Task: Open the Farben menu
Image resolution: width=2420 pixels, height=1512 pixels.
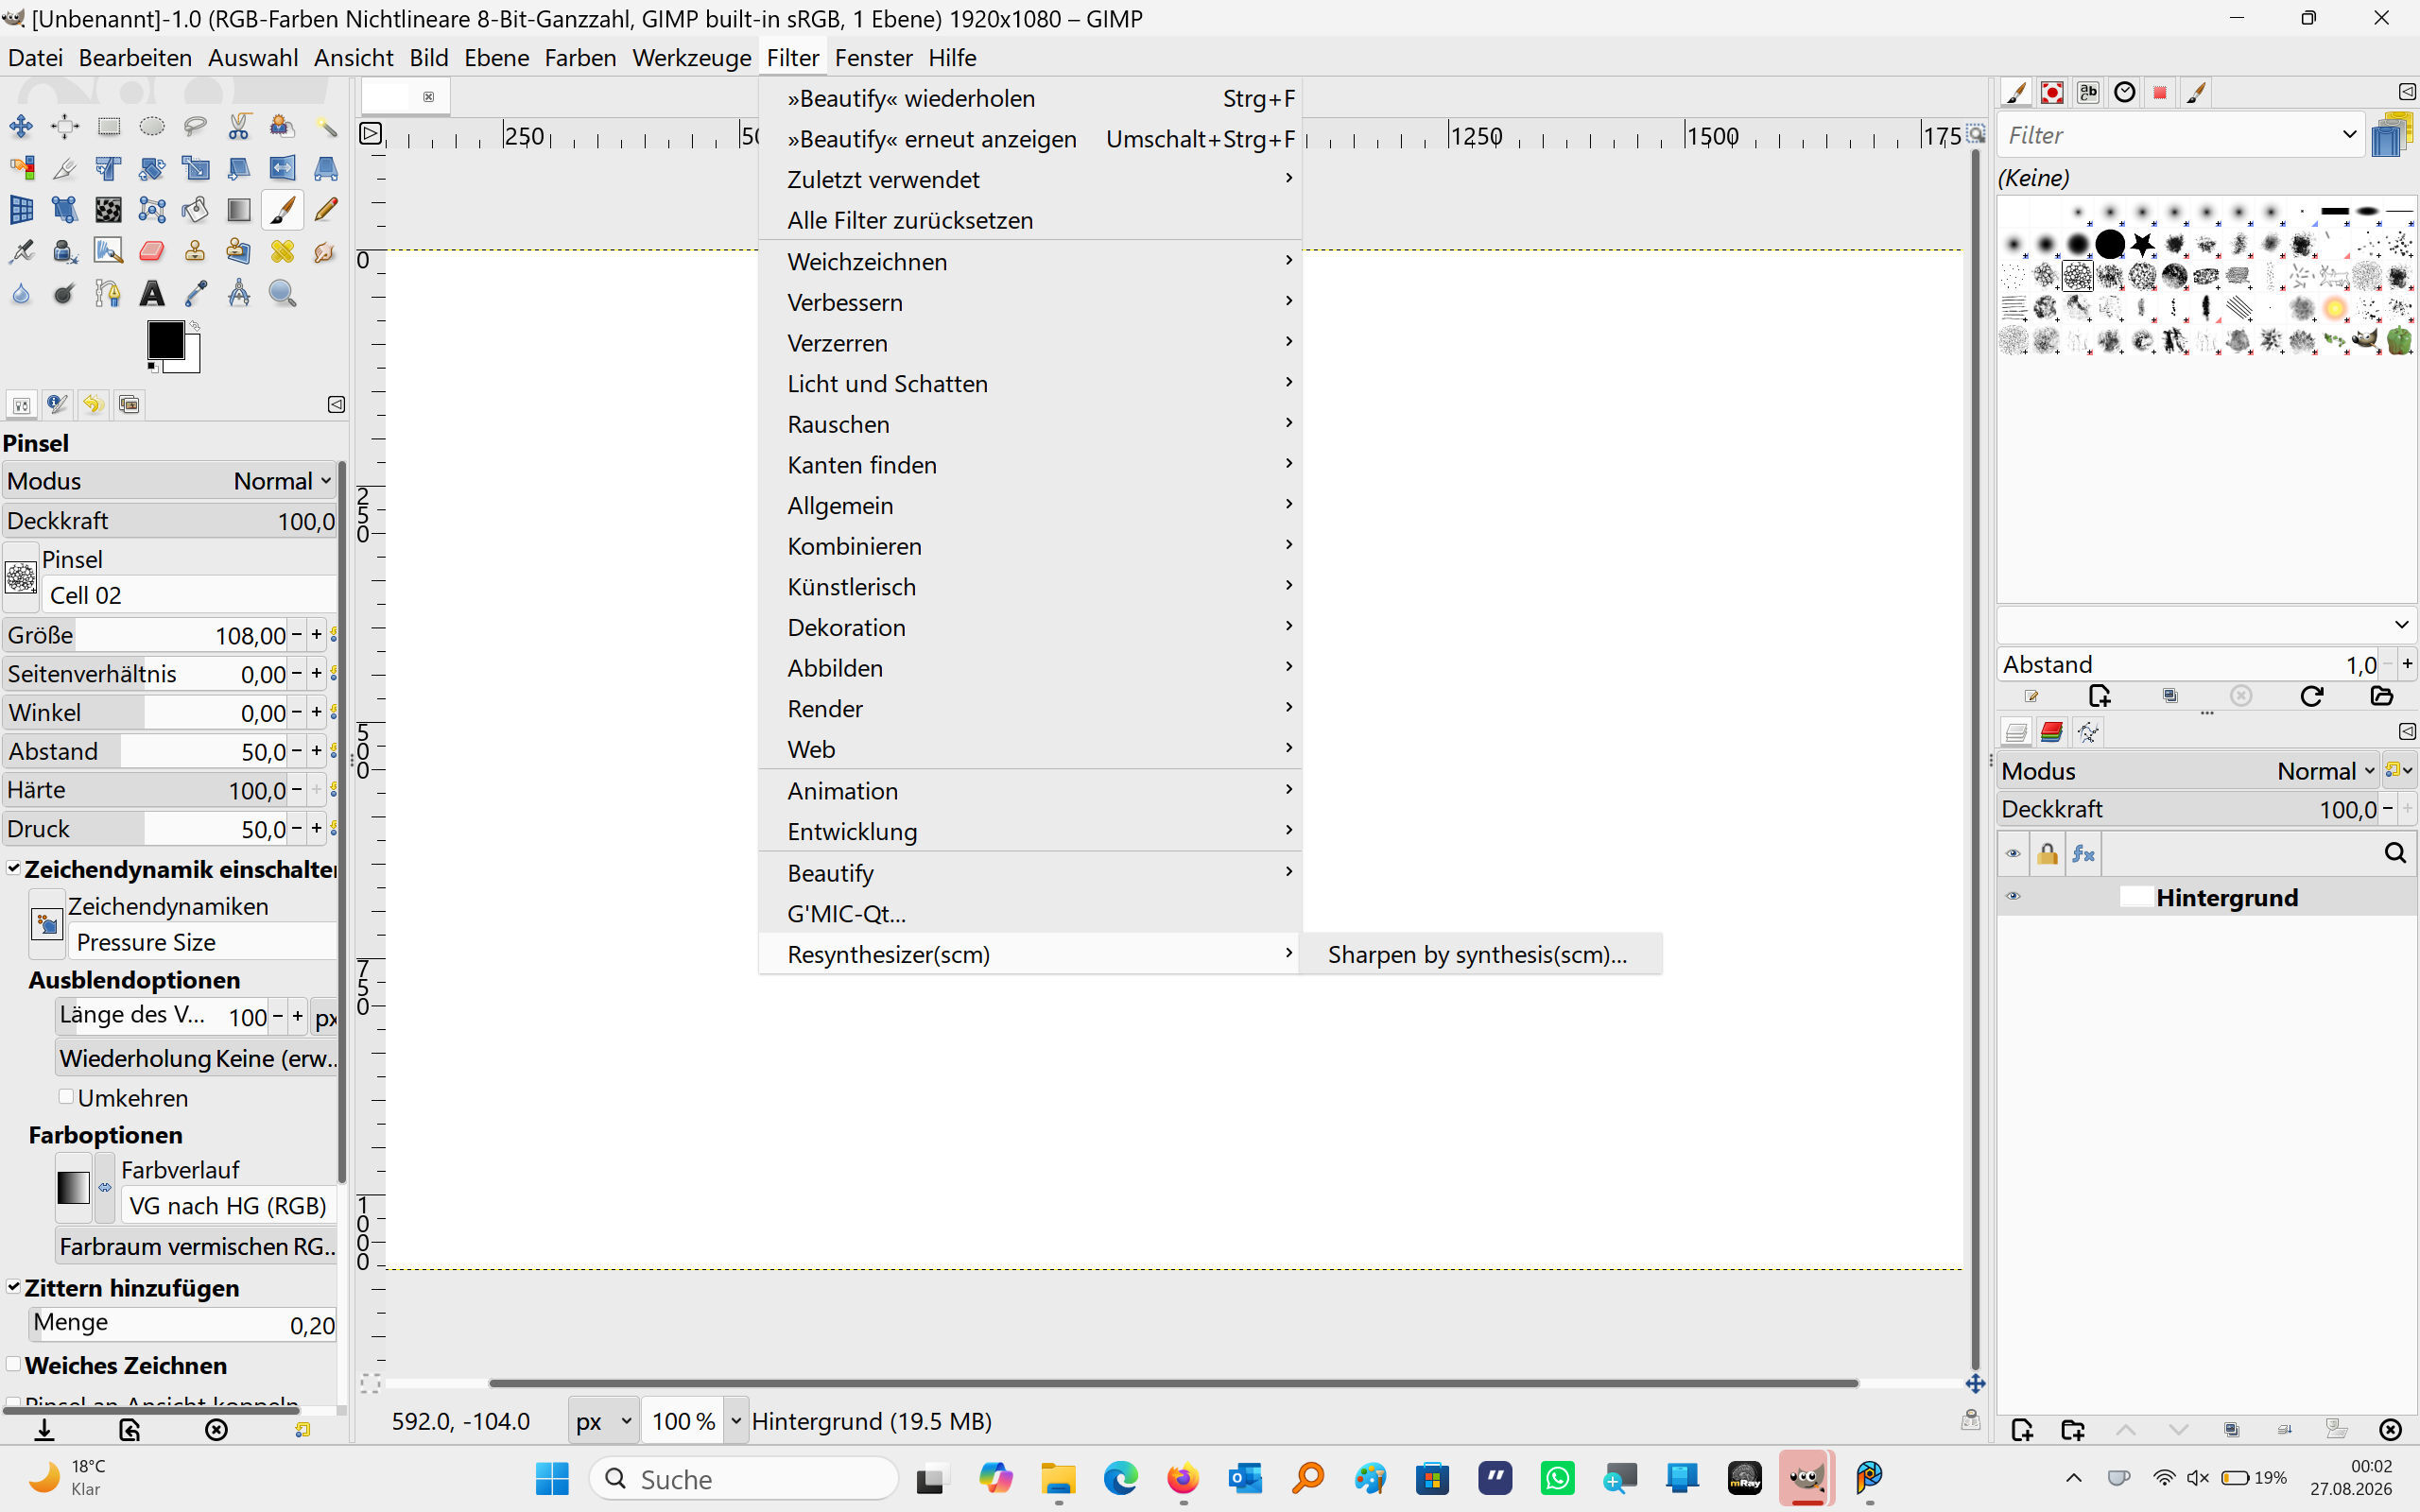Action: click(x=580, y=58)
